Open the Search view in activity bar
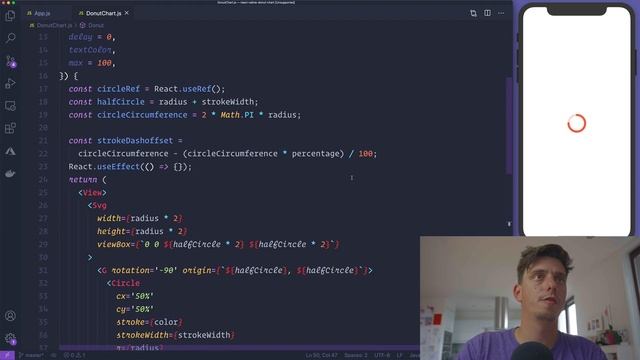 [10, 38]
